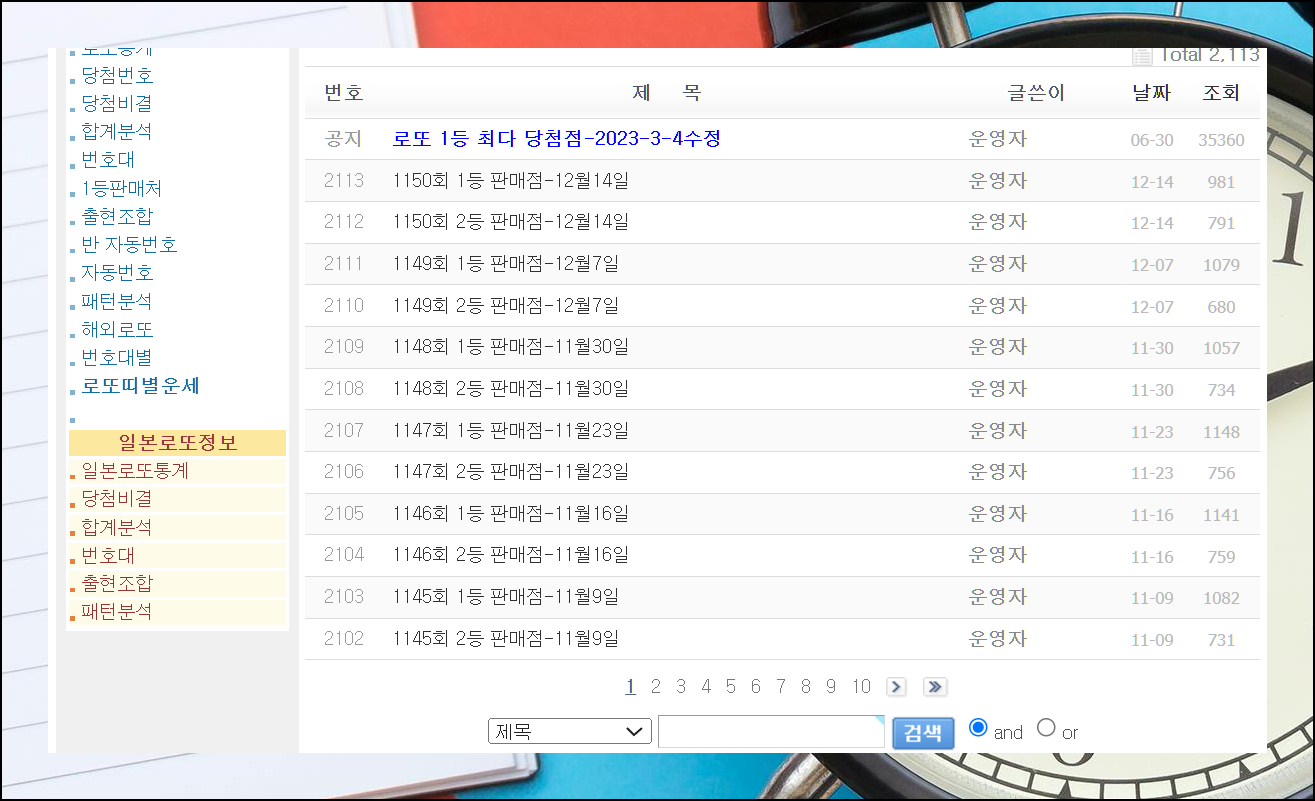This screenshot has height=801, width=1315.
Task: Click view count 35360
Action: click(1221, 140)
